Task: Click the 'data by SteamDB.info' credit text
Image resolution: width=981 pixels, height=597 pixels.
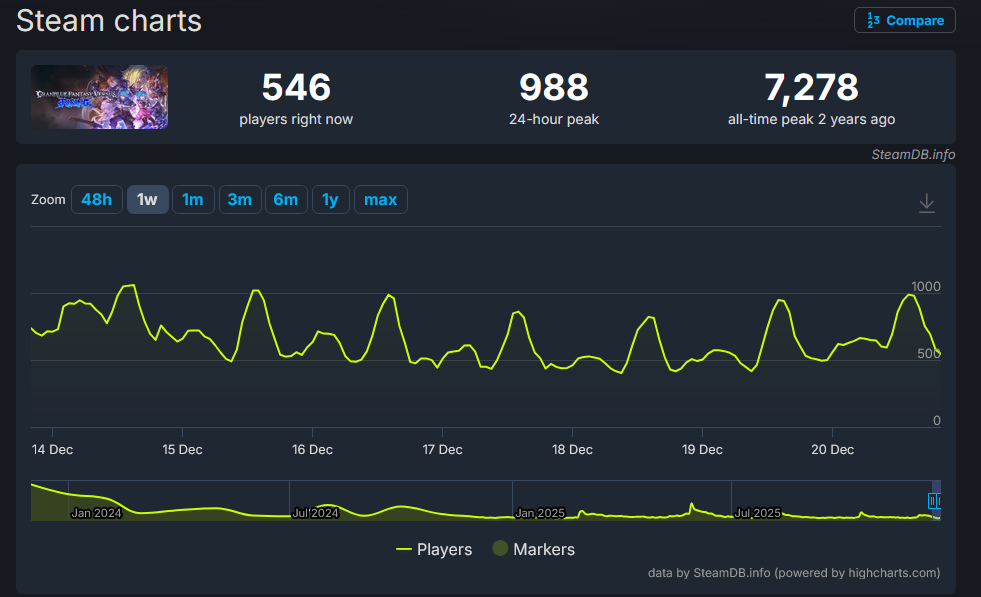Action: click(x=794, y=573)
